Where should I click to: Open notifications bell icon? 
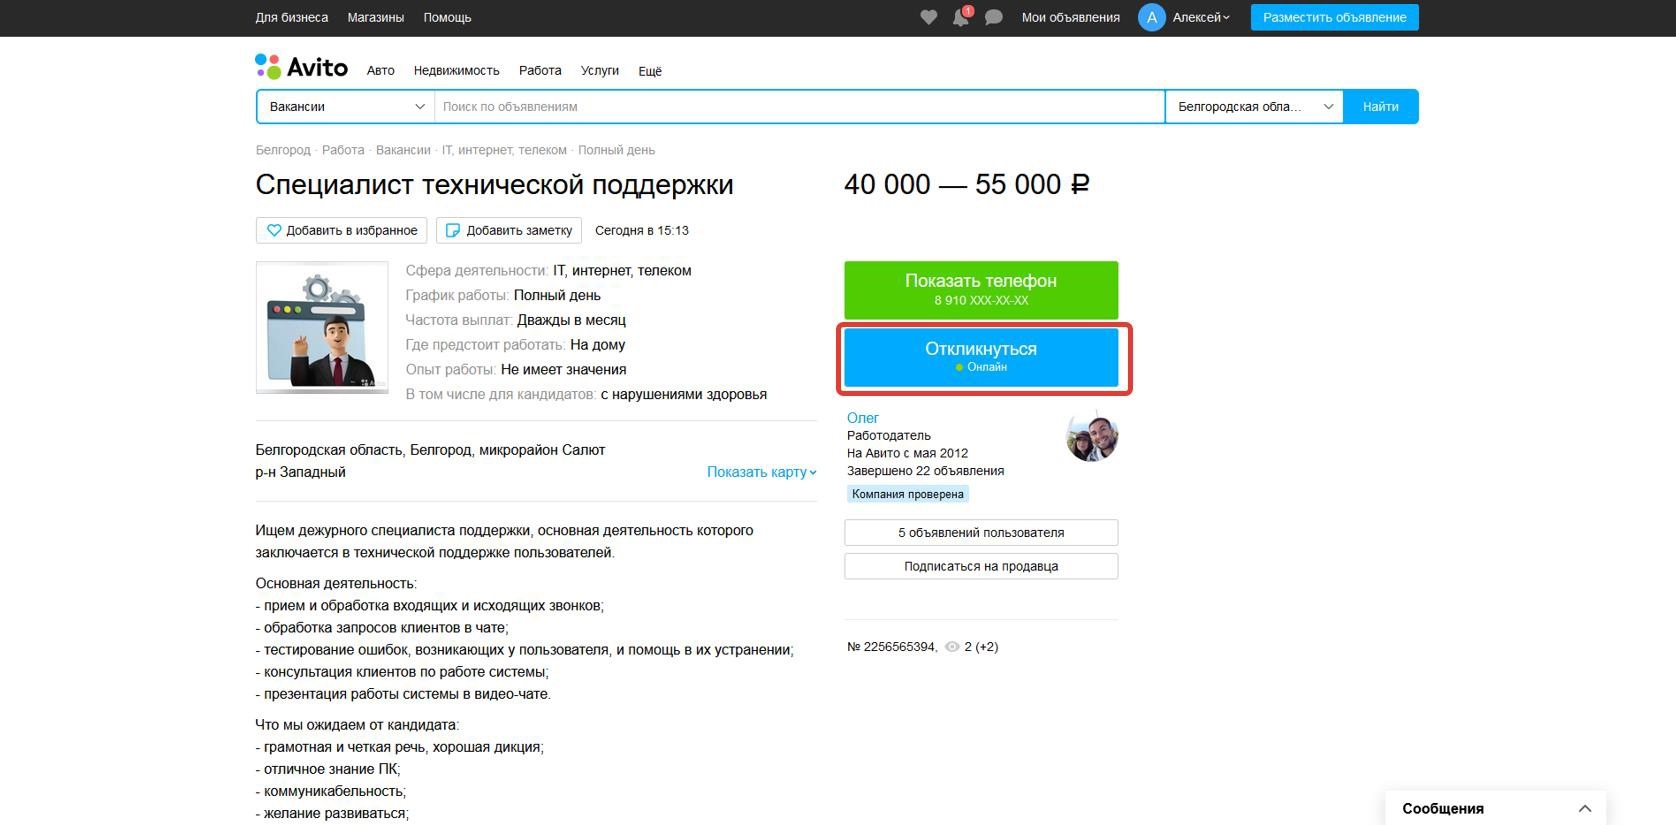click(960, 17)
